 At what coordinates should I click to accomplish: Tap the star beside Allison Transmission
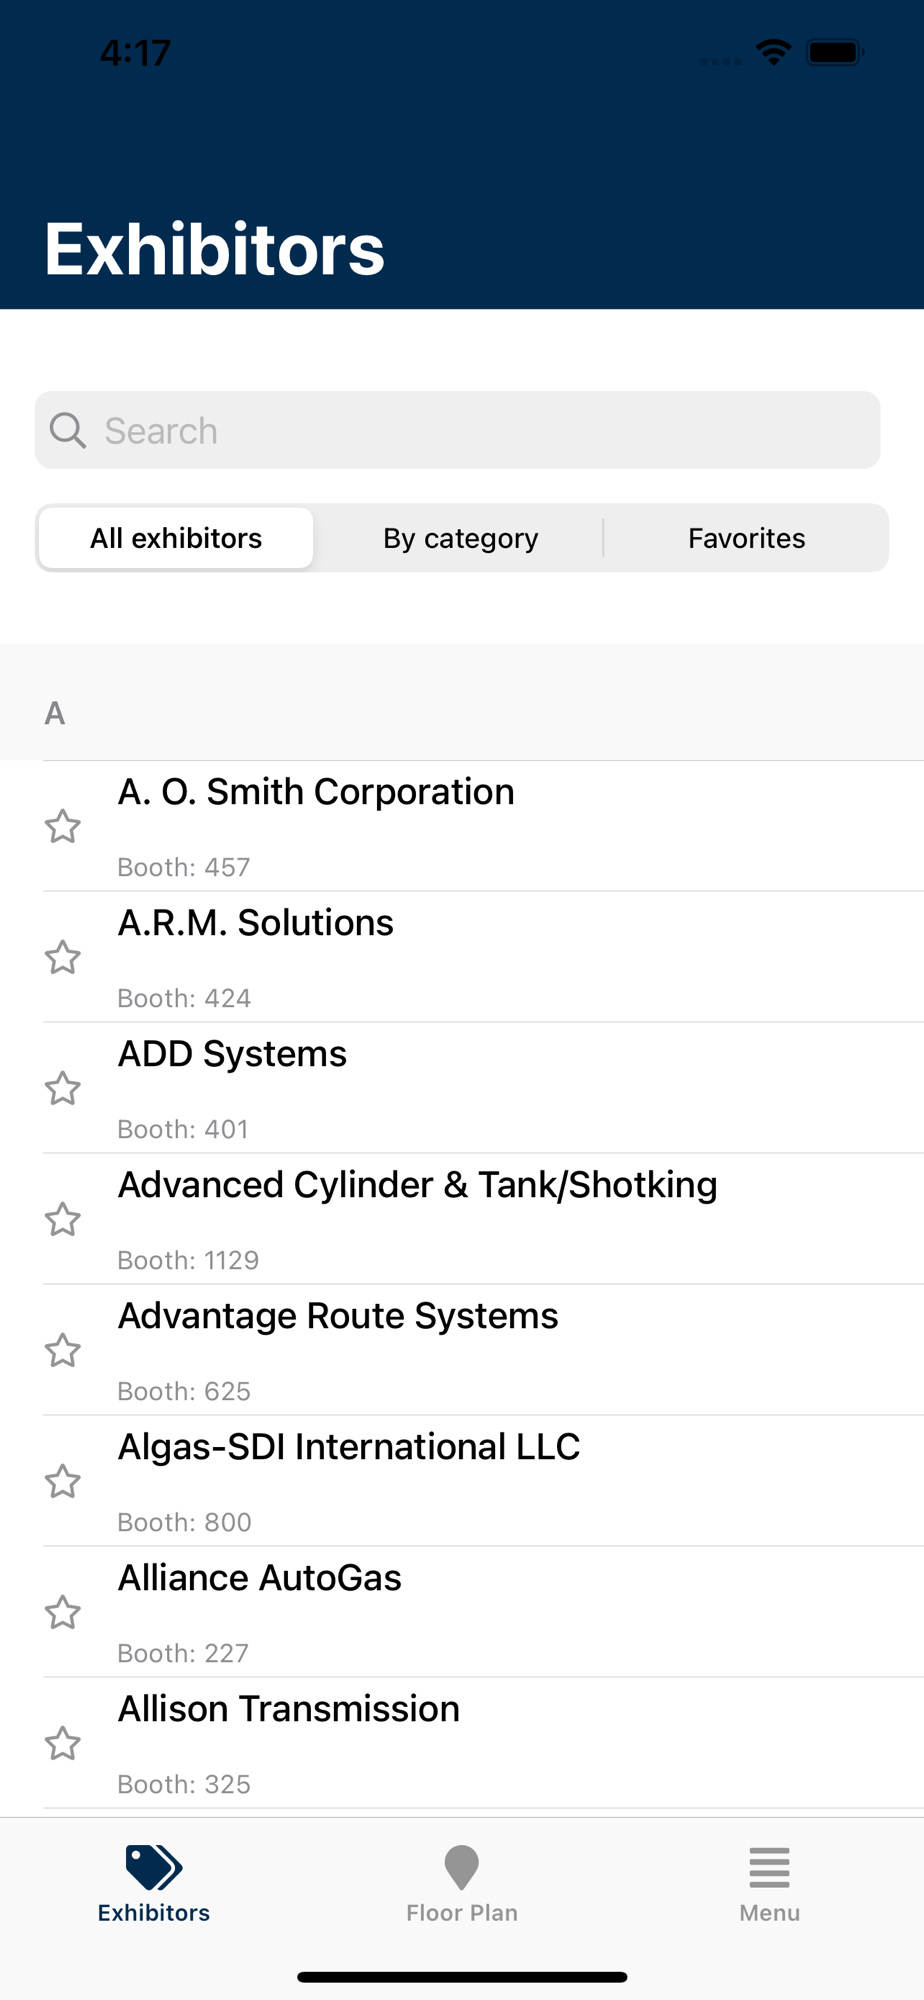pos(63,1743)
